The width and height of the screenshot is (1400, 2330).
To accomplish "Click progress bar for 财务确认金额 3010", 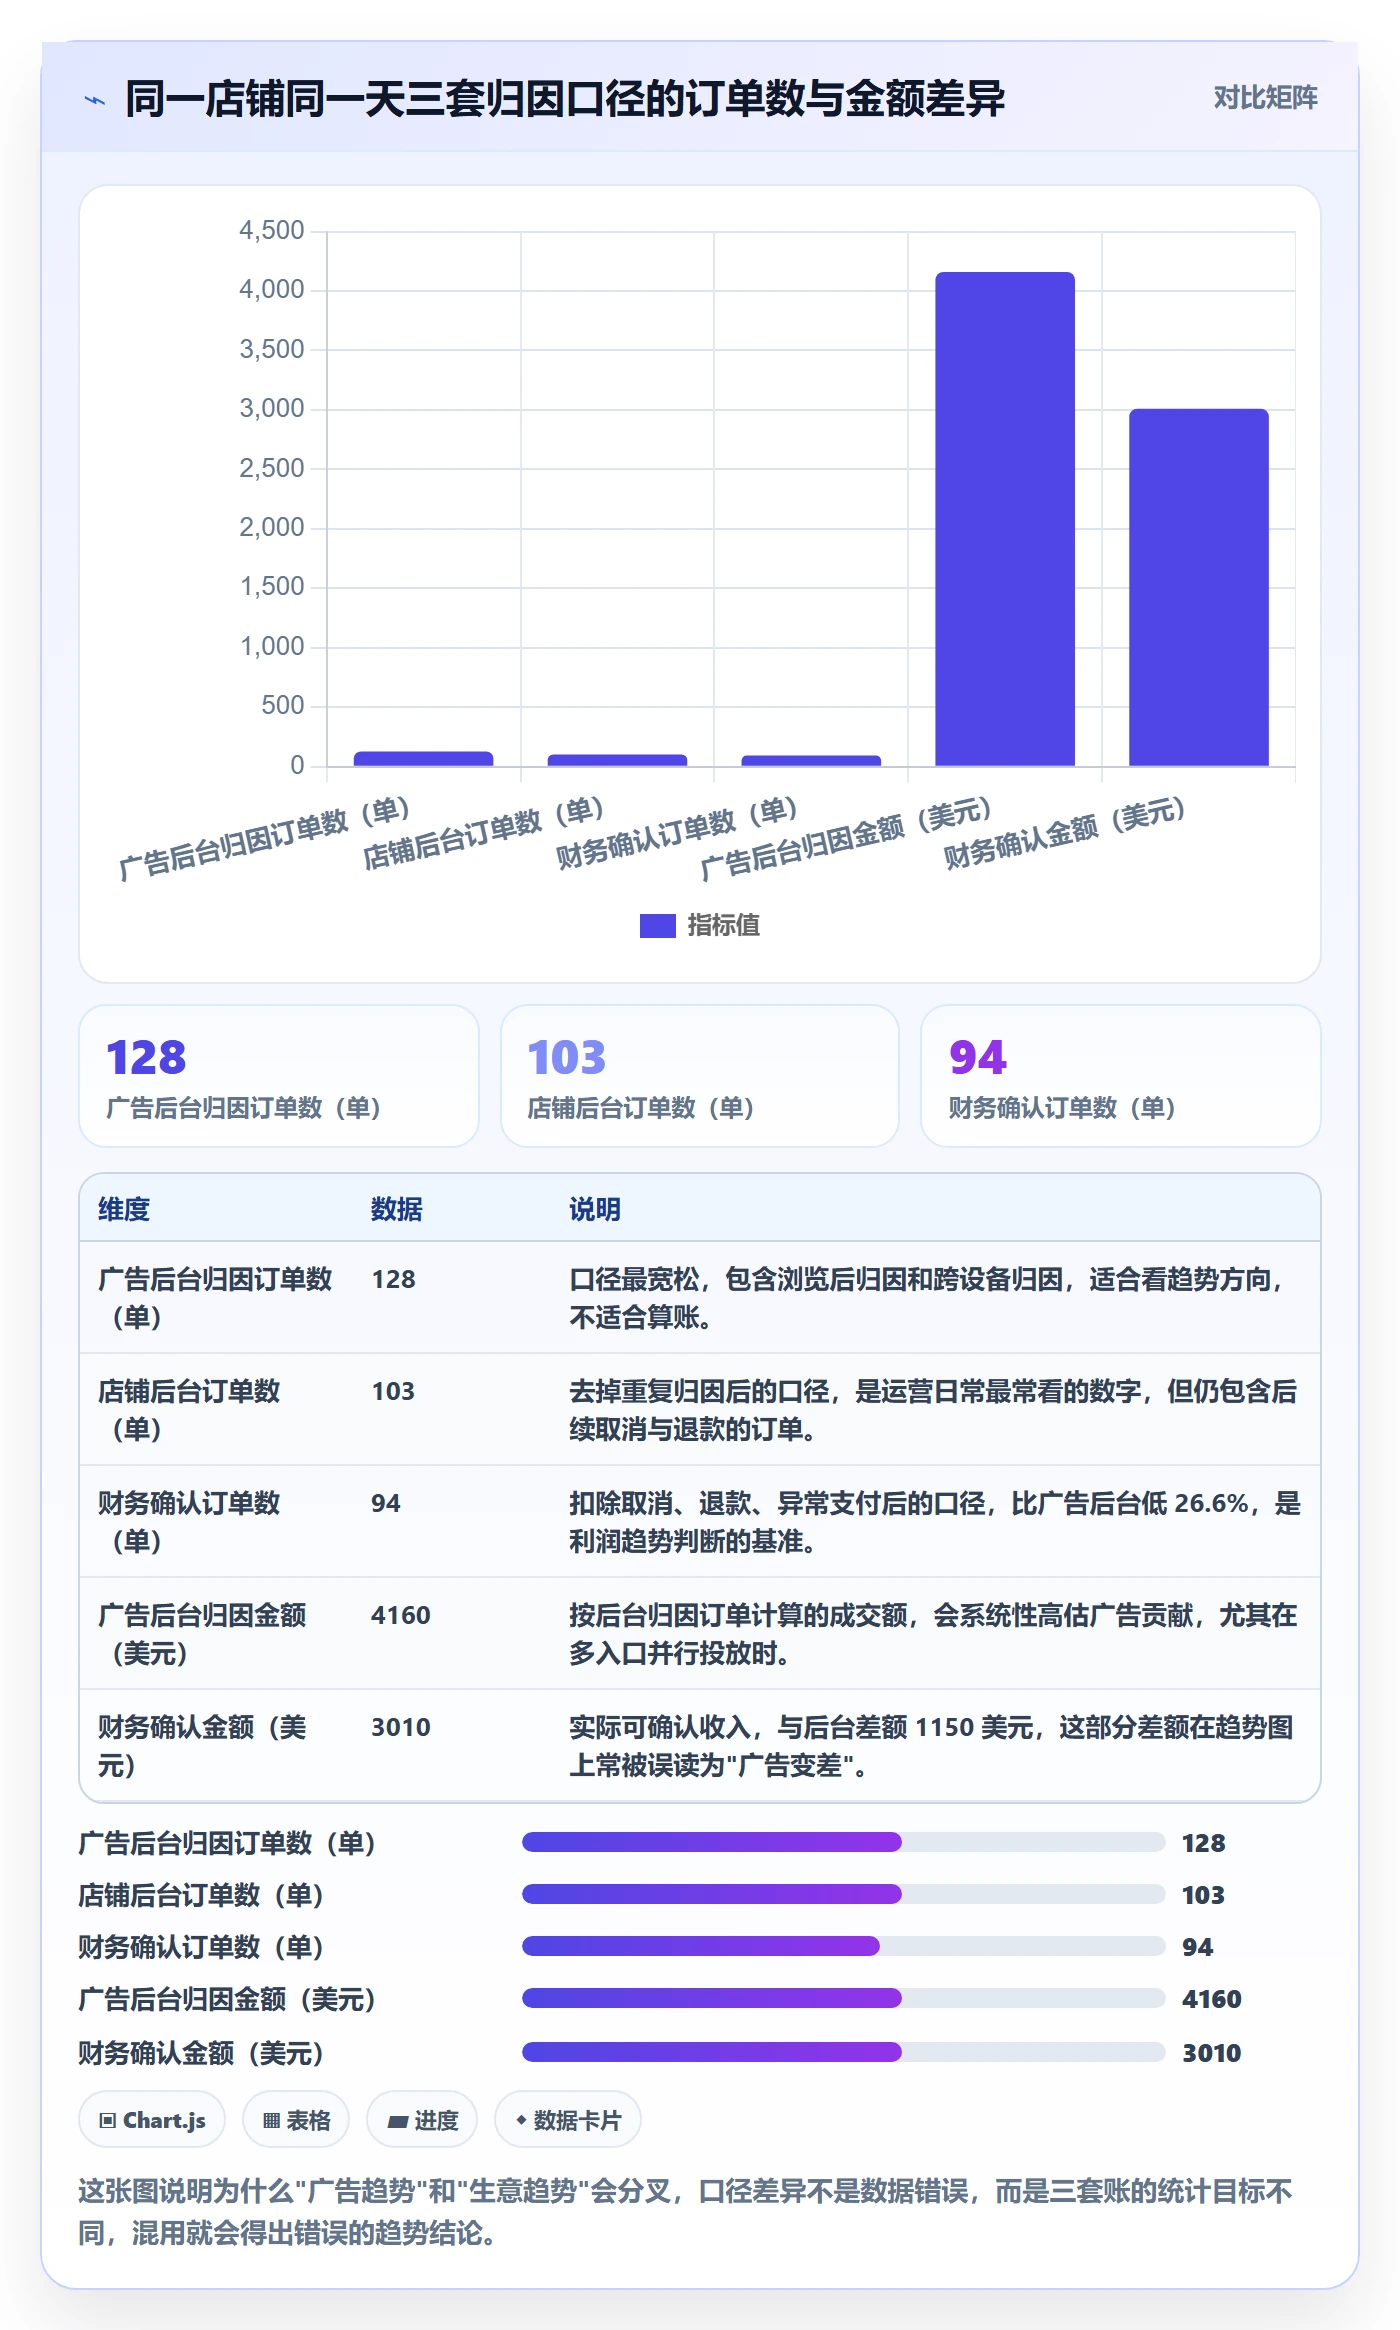I will click(x=844, y=2052).
